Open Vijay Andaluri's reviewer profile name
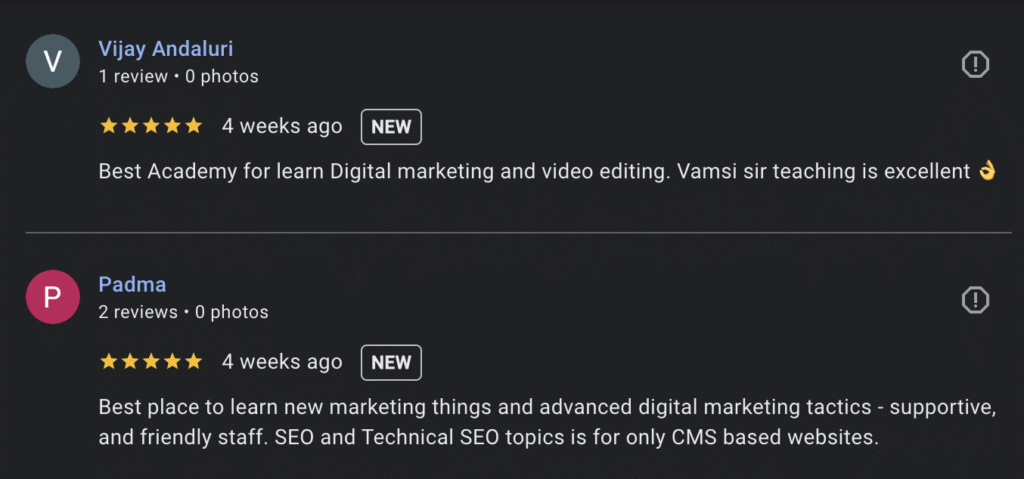This screenshot has height=479, width=1024. 166,49
